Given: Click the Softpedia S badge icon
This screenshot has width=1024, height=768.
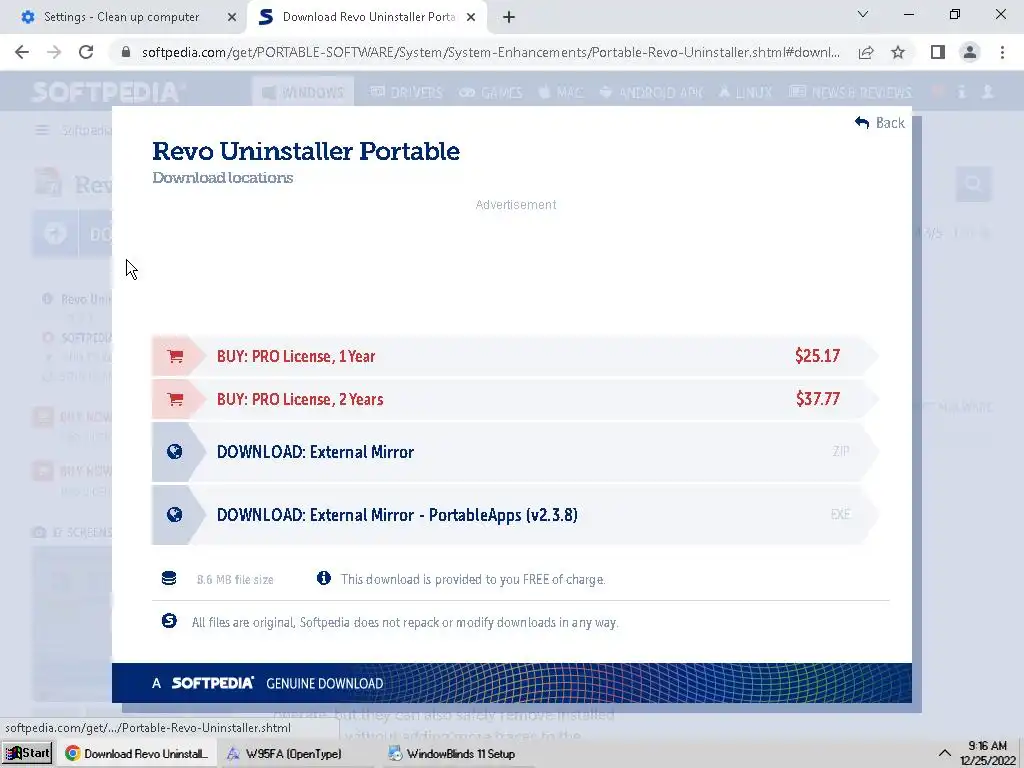Looking at the screenshot, I should (x=169, y=621).
